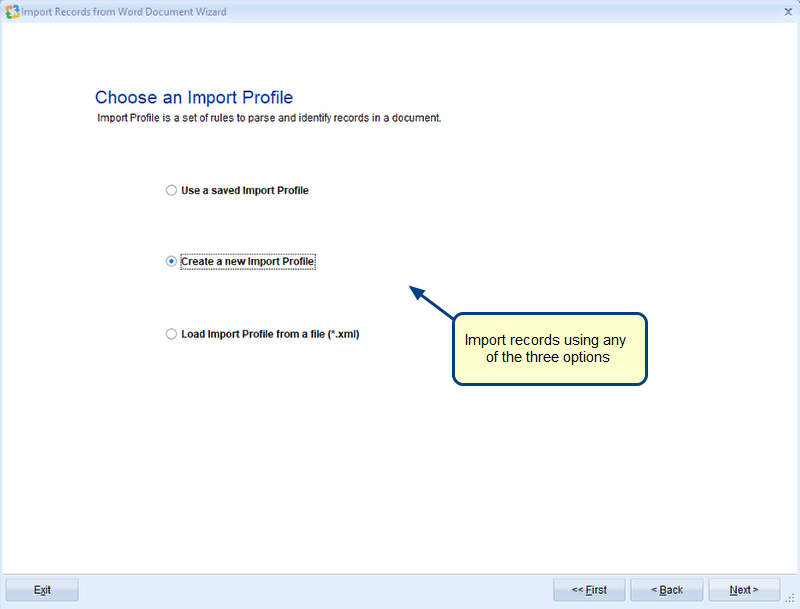Screen dimensions: 800x609
Task: Click the 'Create a new Import Profile' label text
Action: (247, 262)
